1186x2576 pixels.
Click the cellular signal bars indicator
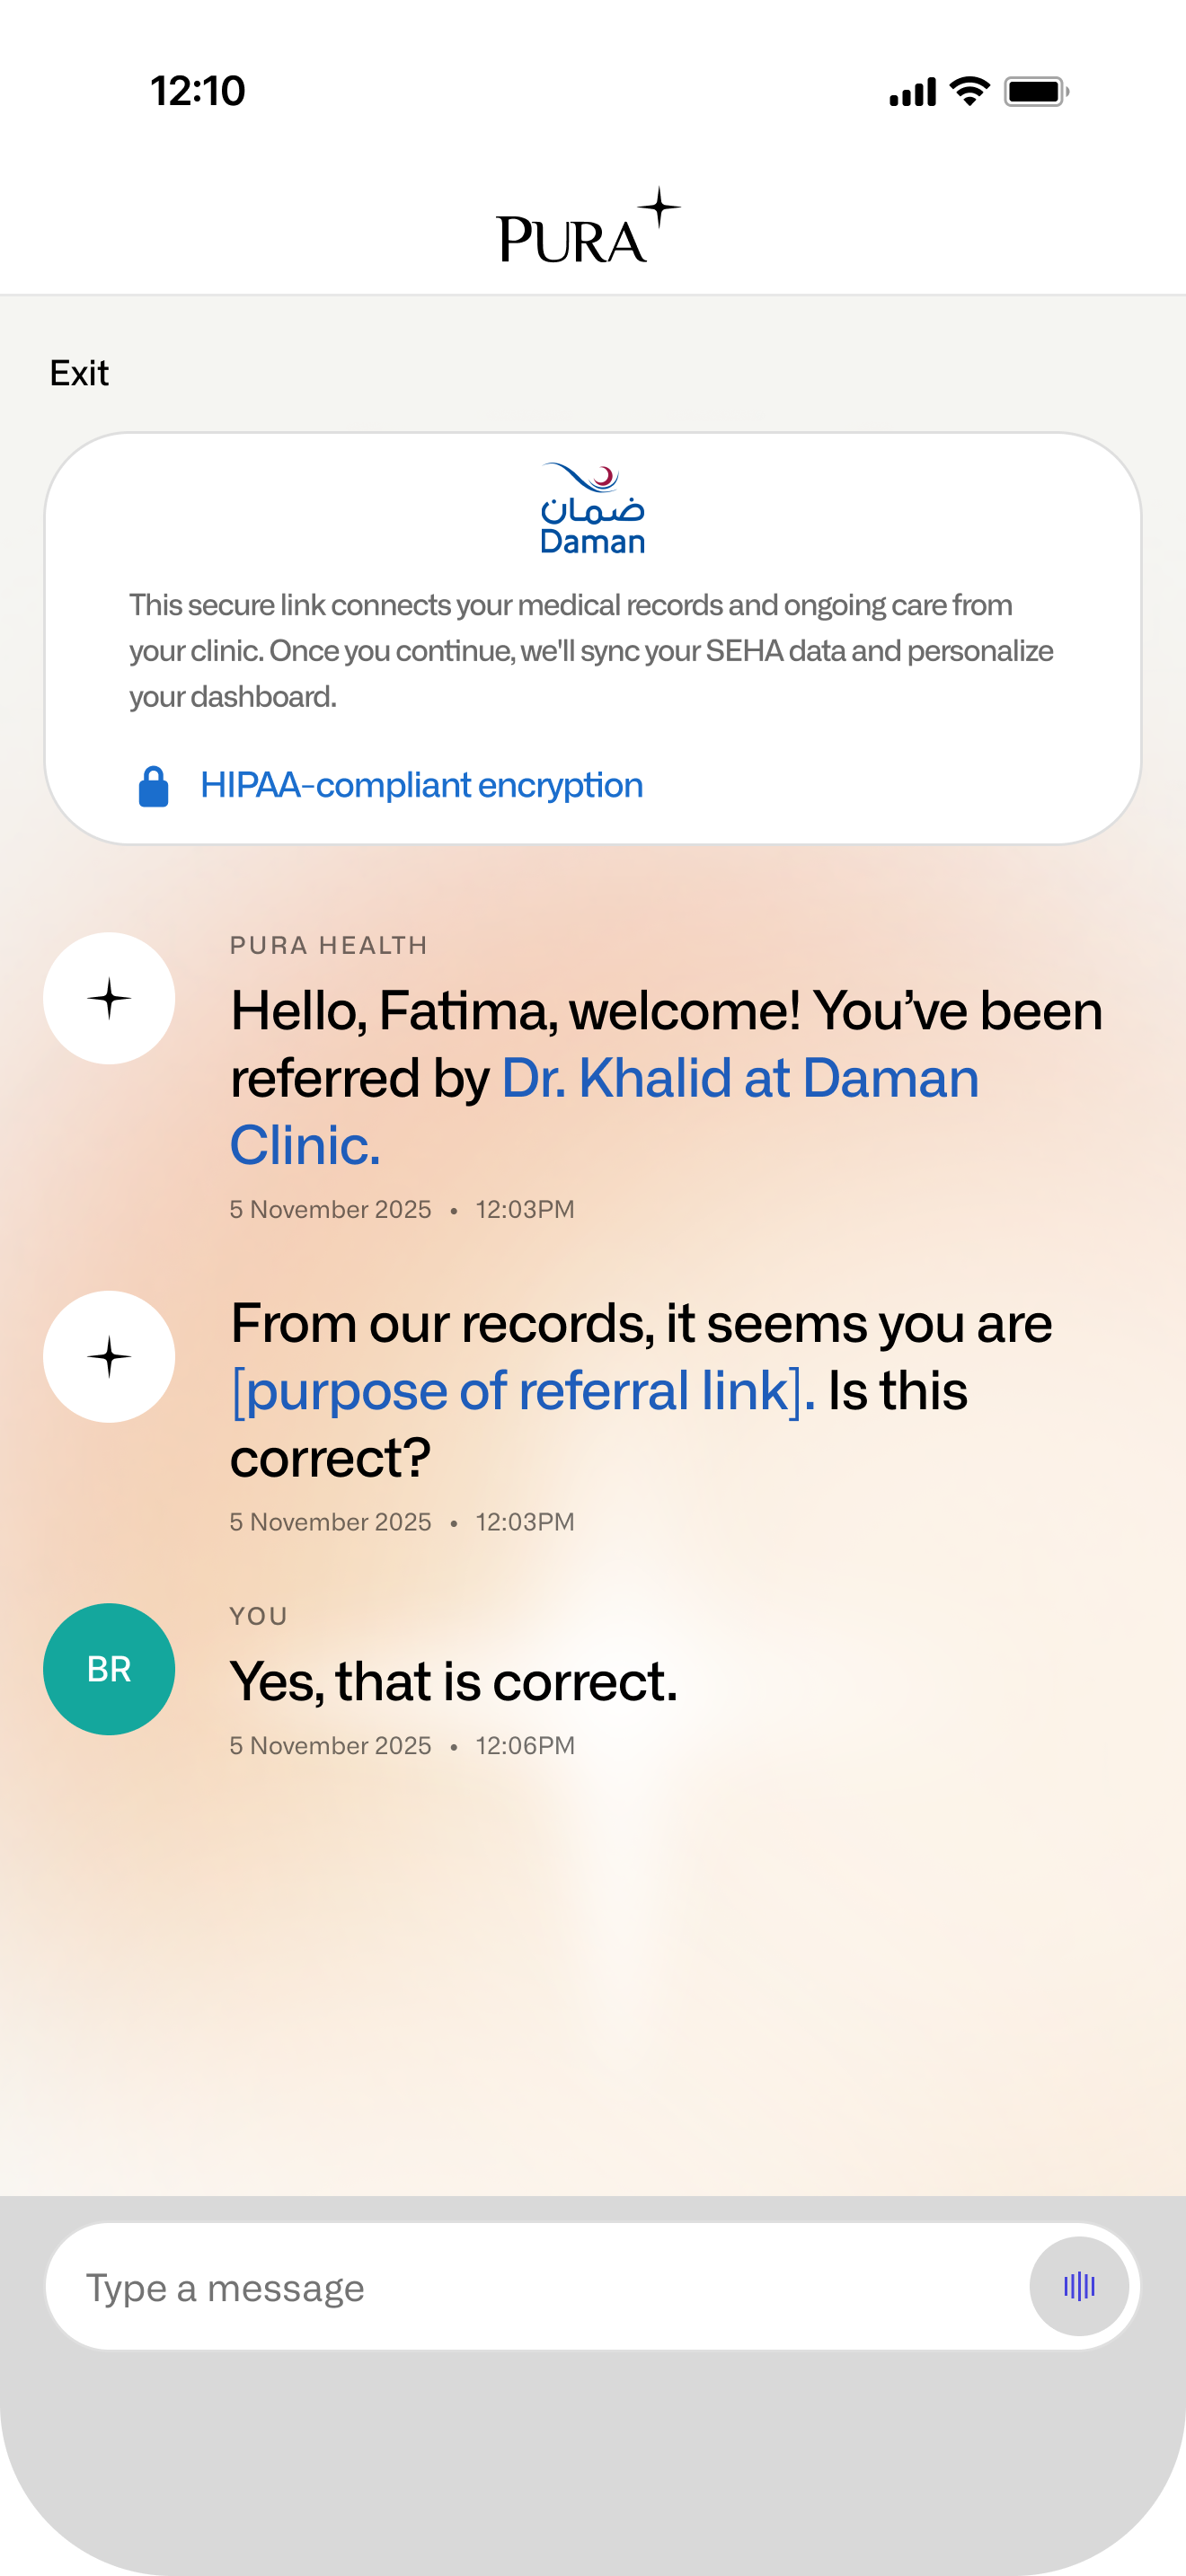click(914, 92)
